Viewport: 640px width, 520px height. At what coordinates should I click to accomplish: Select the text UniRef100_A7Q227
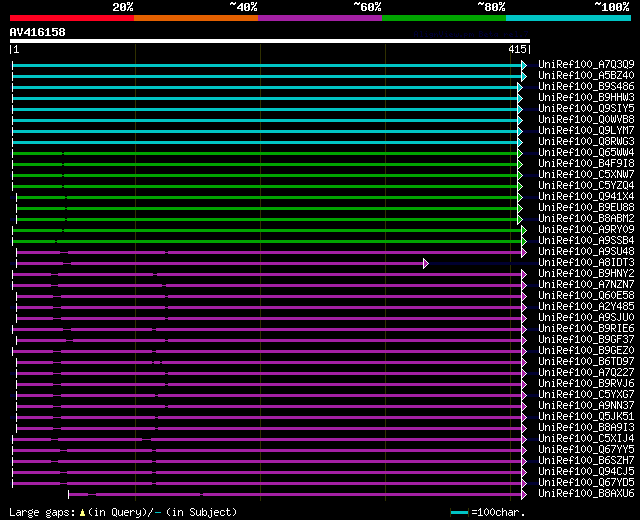coord(586,373)
